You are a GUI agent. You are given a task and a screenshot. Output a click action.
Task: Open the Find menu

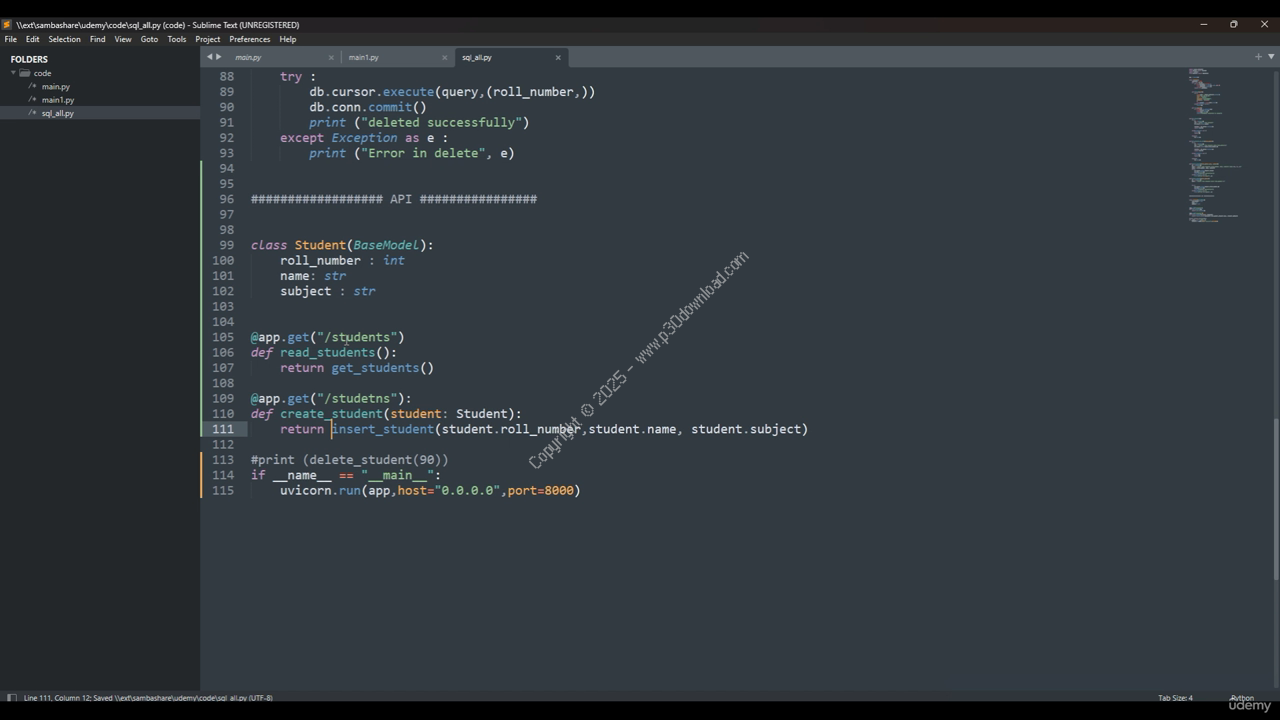tap(97, 39)
